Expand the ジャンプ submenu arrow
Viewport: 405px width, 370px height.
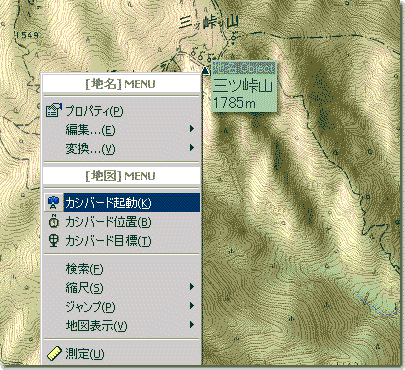(192, 306)
